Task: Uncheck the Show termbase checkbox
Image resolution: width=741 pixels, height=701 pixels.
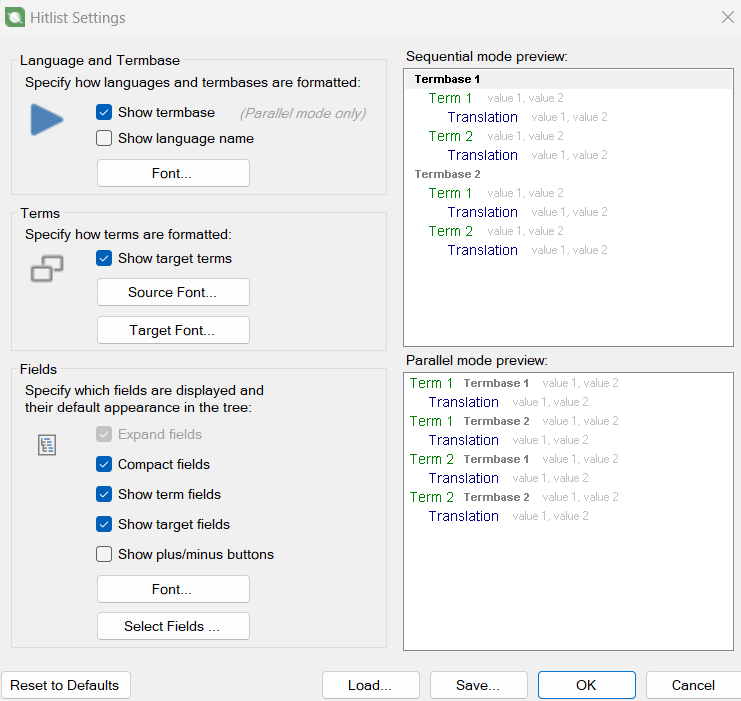Action: tap(104, 113)
